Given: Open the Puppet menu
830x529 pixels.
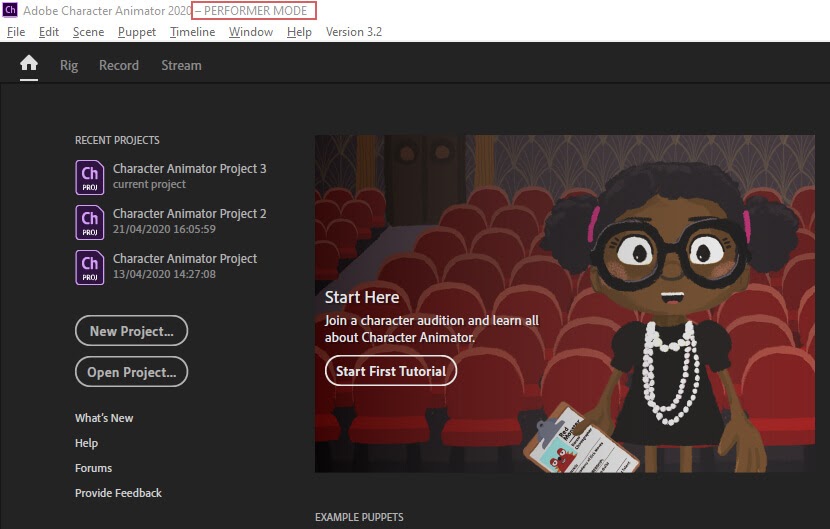Looking at the screenshot, I should point(137,32).
